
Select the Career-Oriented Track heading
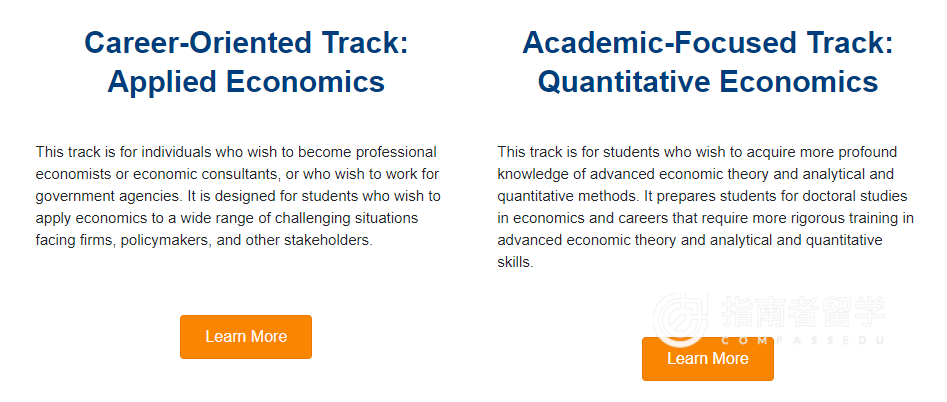click(246, 43)
